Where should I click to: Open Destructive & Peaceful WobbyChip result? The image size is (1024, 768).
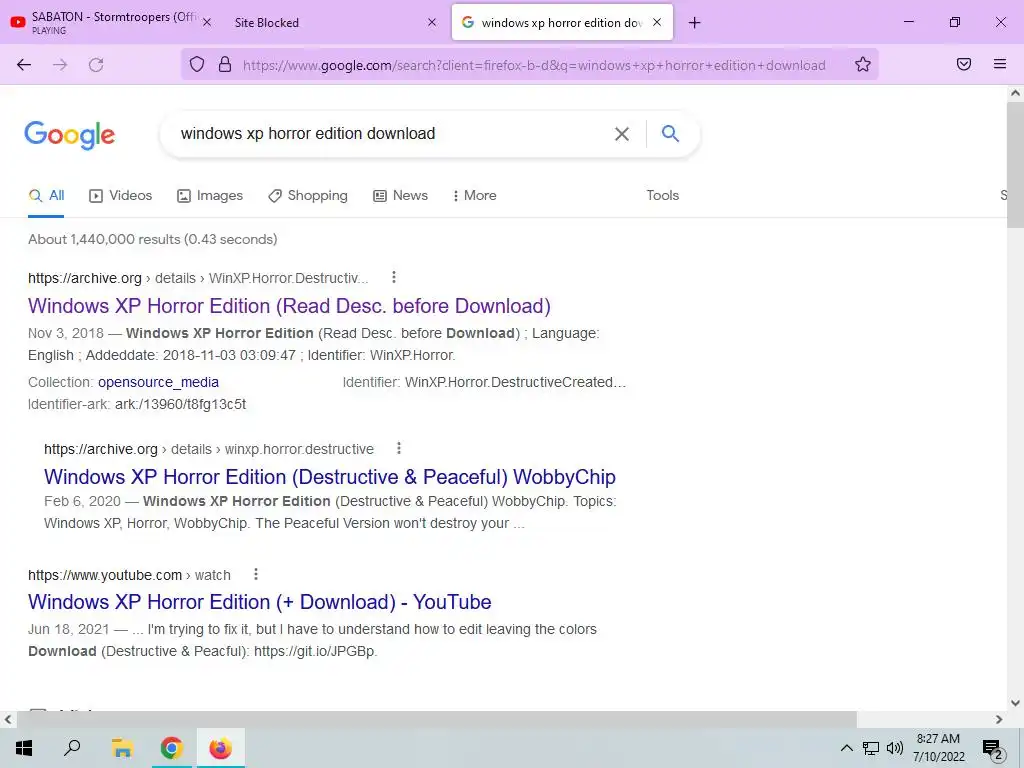[x=330, y=477]
